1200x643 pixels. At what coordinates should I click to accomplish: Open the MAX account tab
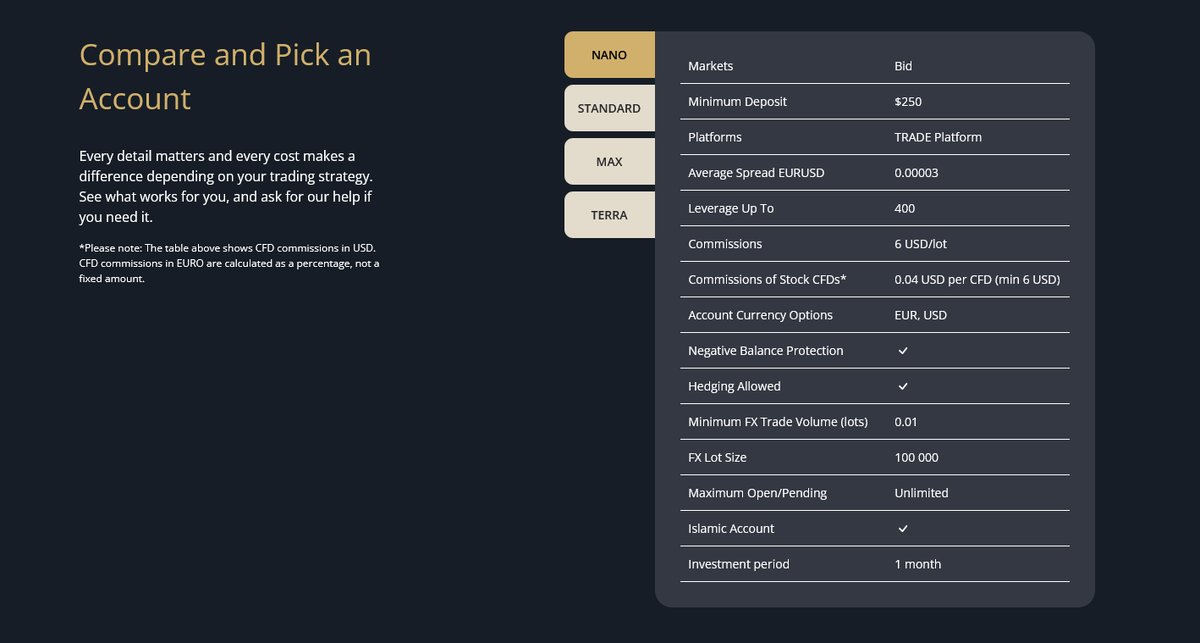[609, 162]
